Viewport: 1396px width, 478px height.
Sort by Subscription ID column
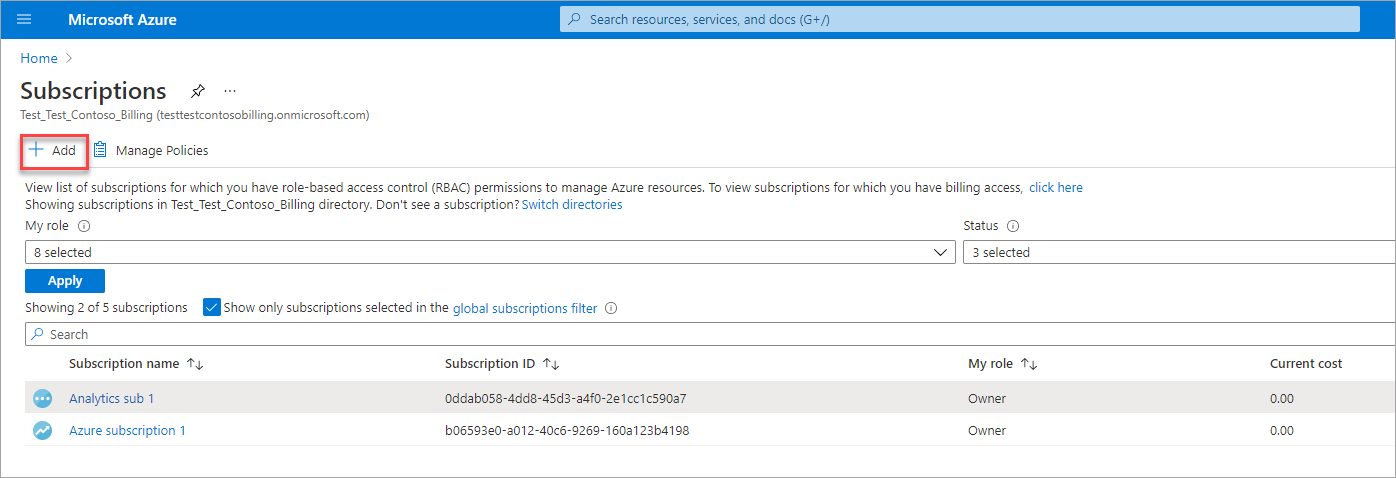pyautogui.click(x=551, y=364)
